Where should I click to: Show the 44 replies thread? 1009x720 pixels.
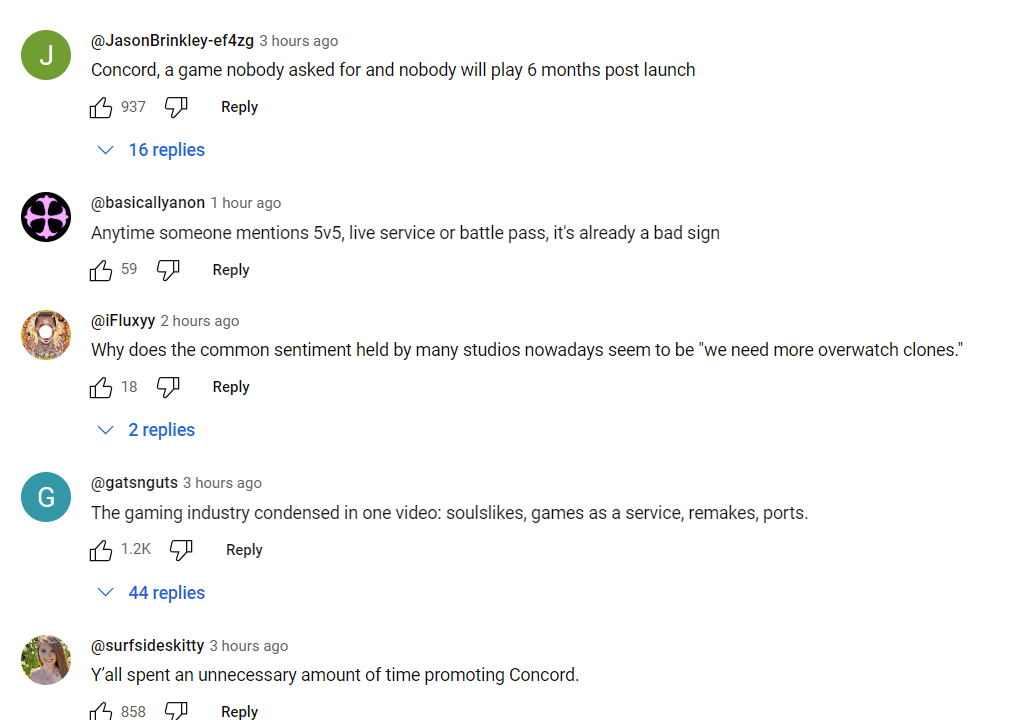pos(151,593)
